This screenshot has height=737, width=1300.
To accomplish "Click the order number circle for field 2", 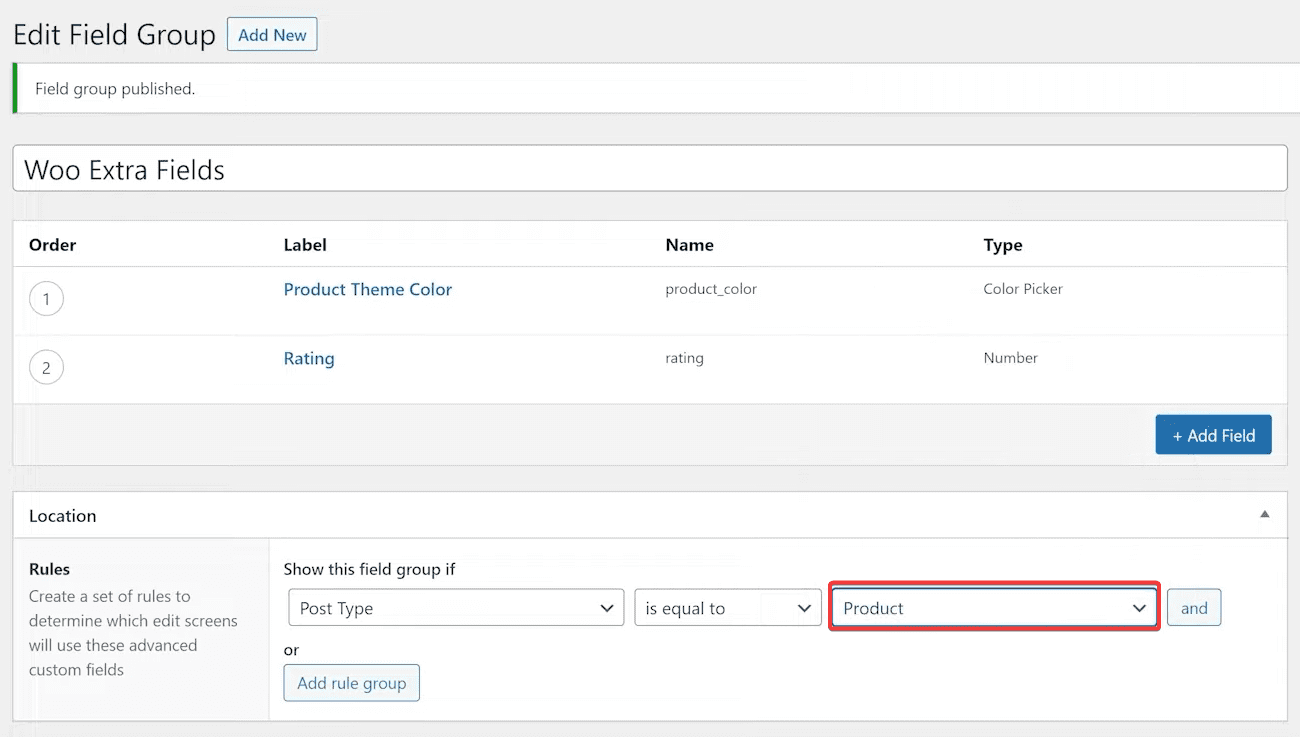I will click(46, 367).
